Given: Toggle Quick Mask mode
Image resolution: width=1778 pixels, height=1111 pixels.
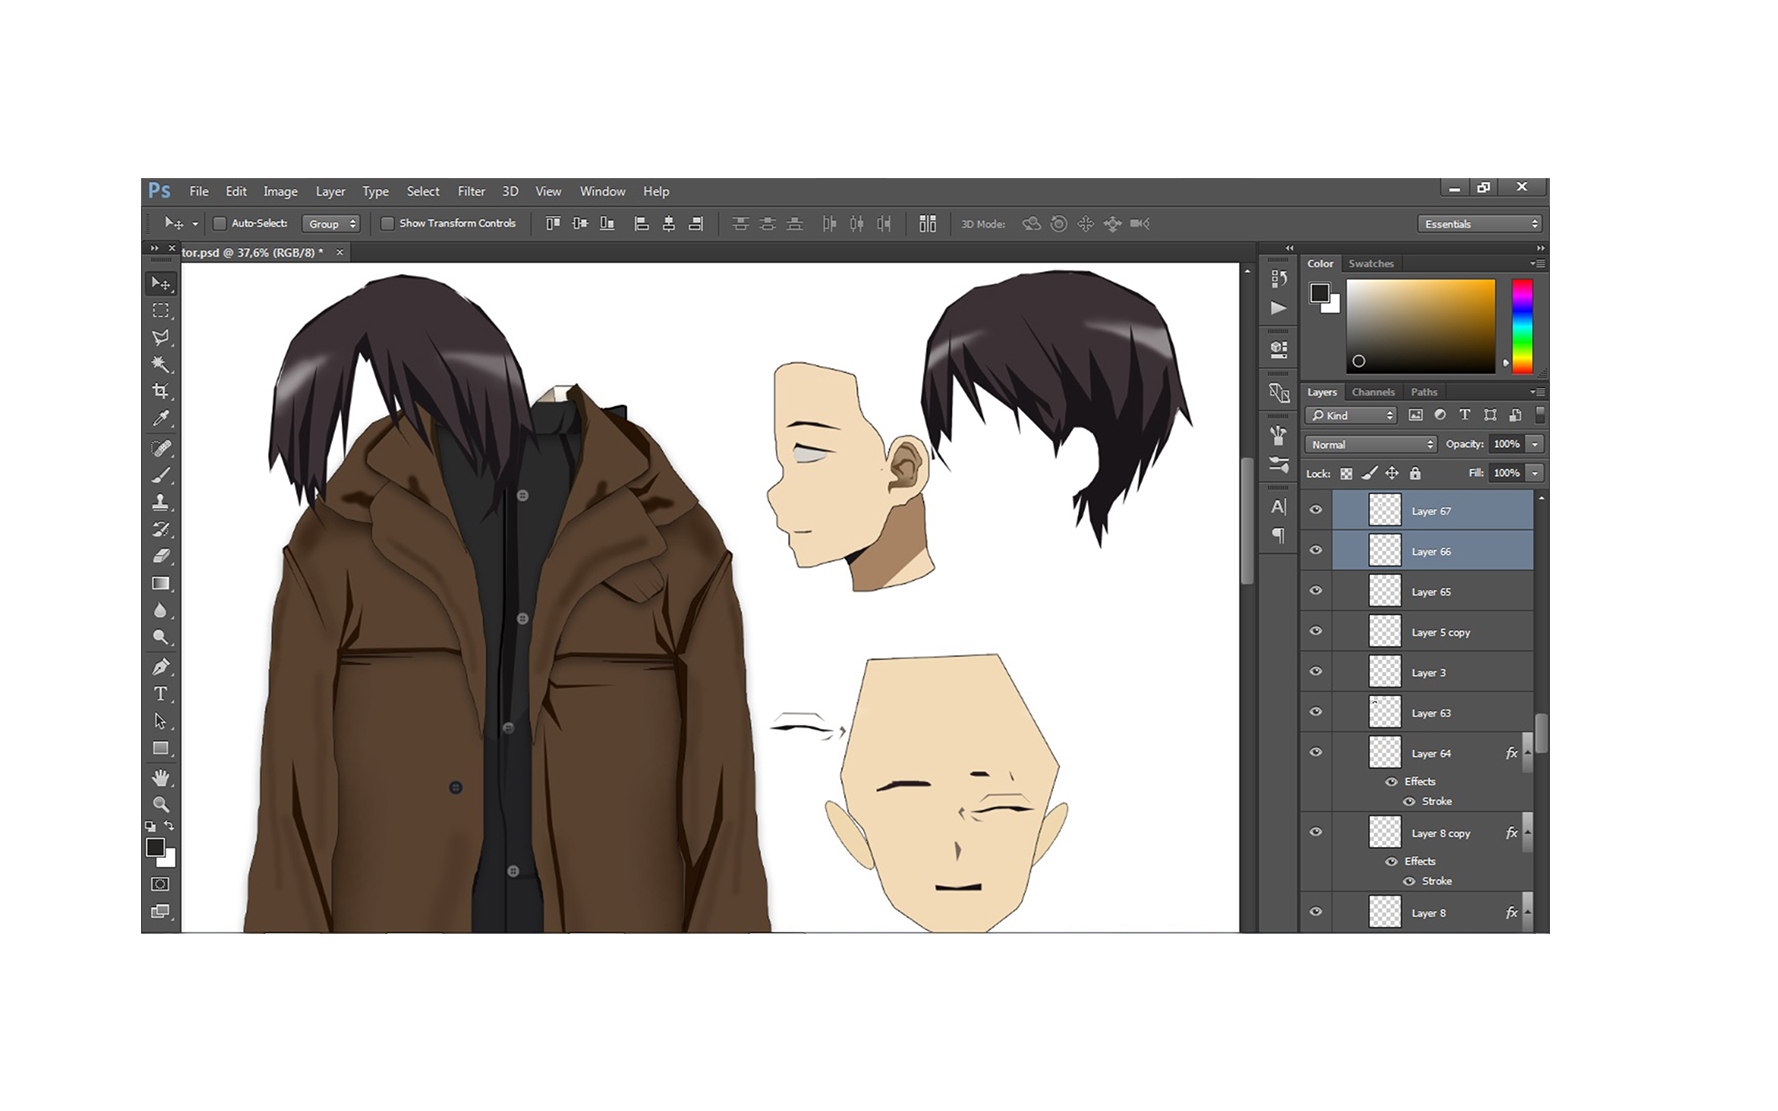Looking at the screenshot, I should click(x=160, y=884).
